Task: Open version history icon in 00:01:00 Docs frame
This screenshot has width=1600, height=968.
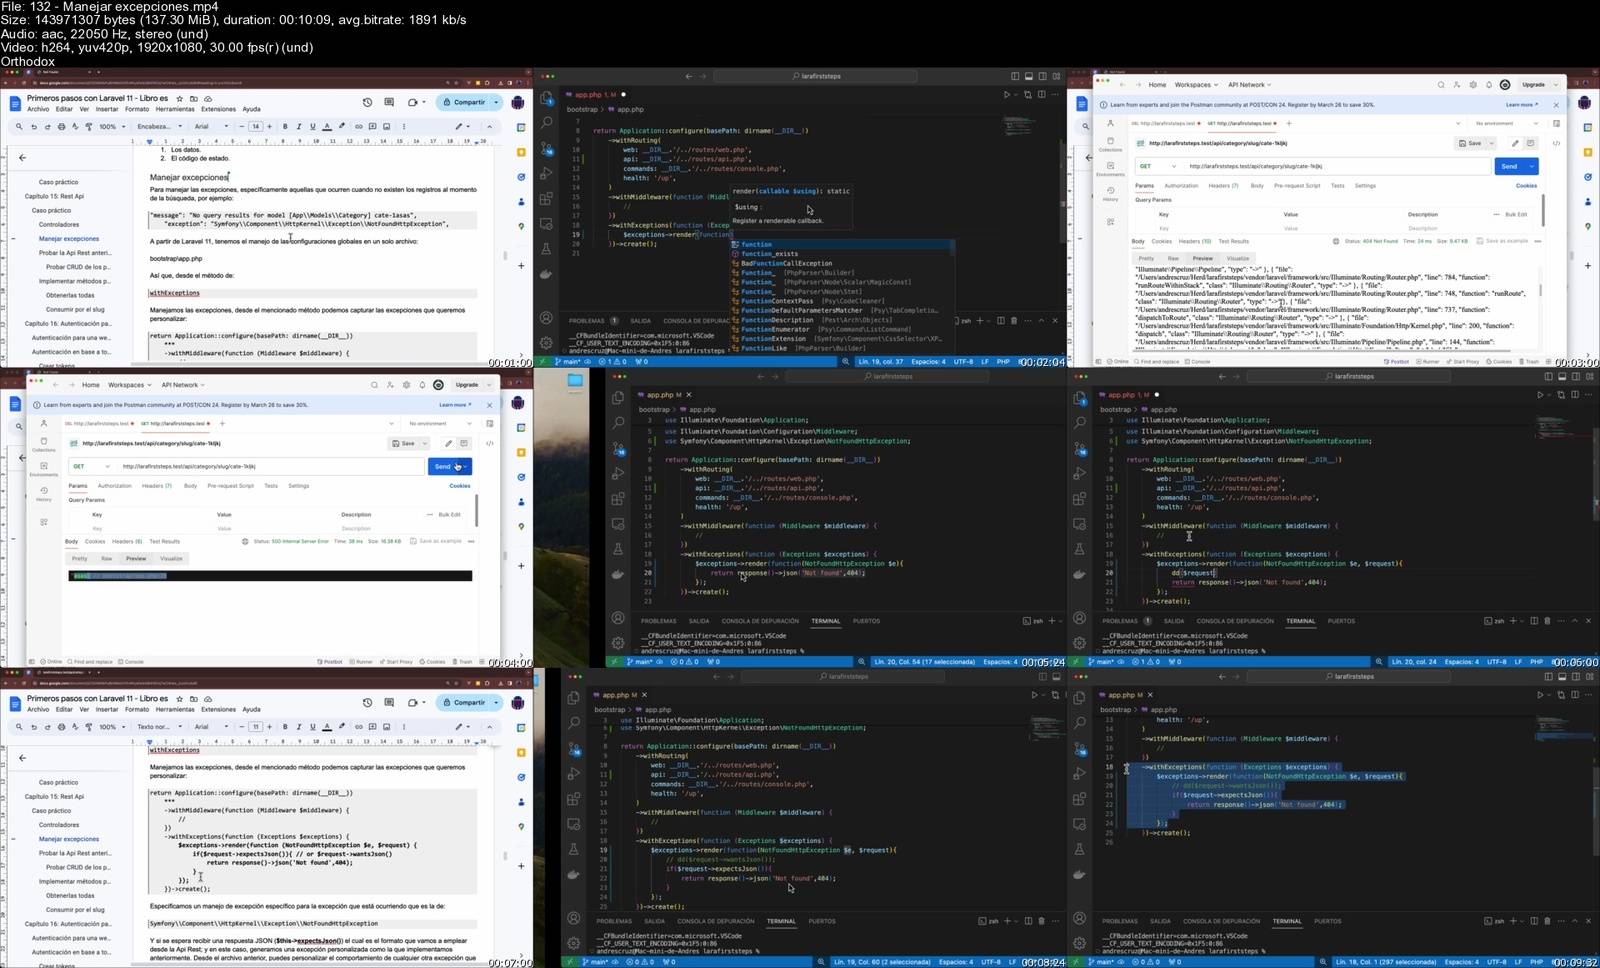Action: (367, 102)
